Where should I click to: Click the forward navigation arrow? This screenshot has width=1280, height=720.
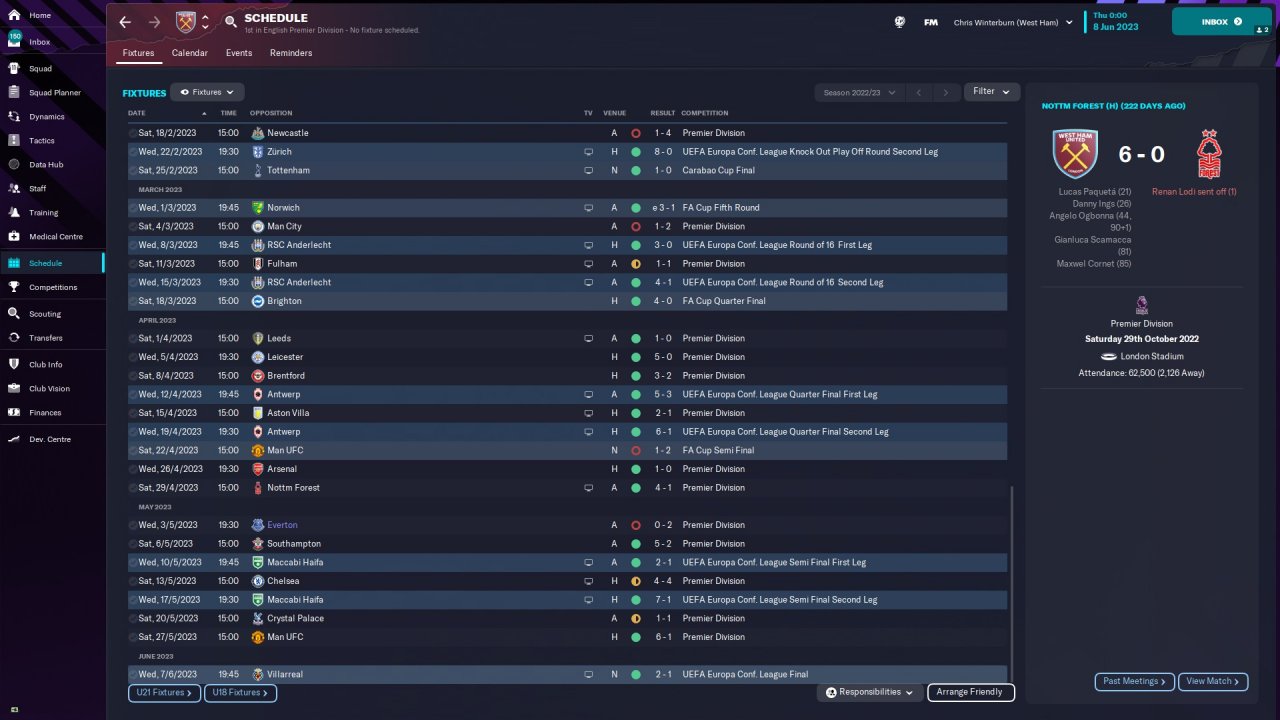154,22
